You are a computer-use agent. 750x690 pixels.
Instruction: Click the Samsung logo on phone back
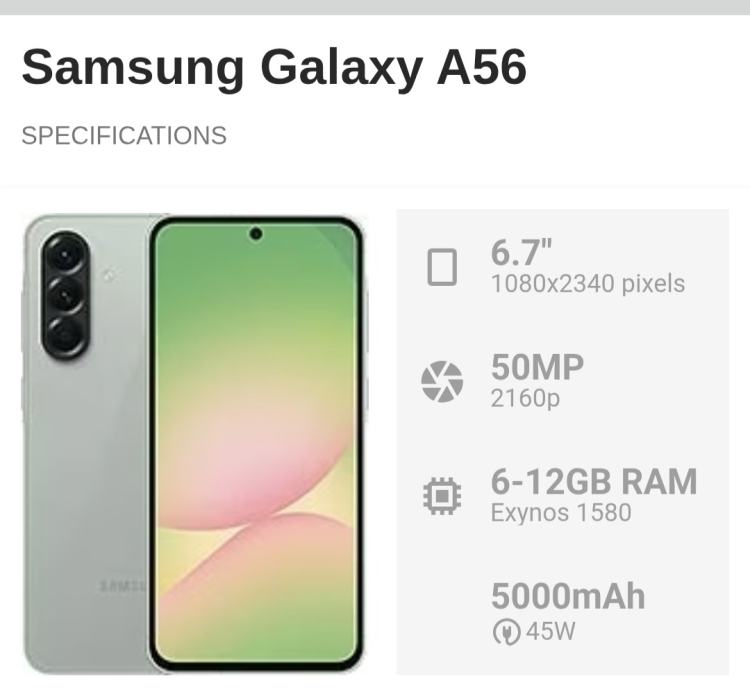tap(123, 586)
